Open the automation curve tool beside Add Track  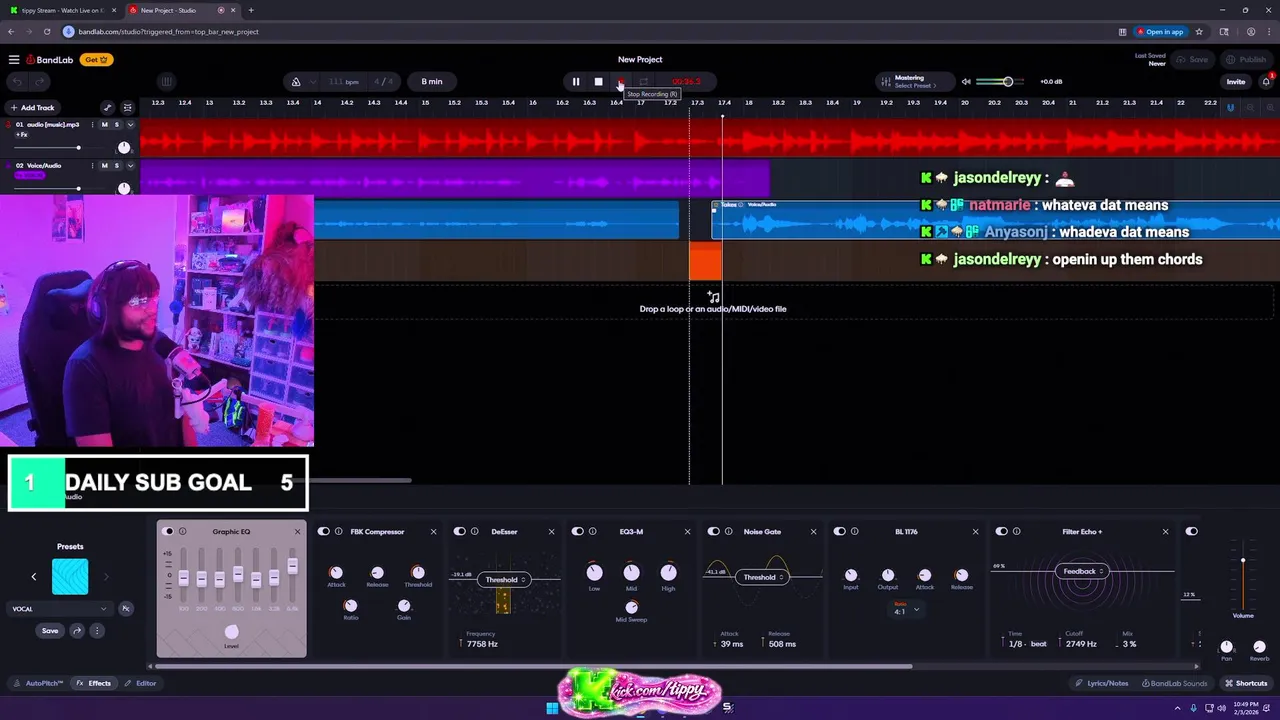pyautogui.click(x=108, y=107)
